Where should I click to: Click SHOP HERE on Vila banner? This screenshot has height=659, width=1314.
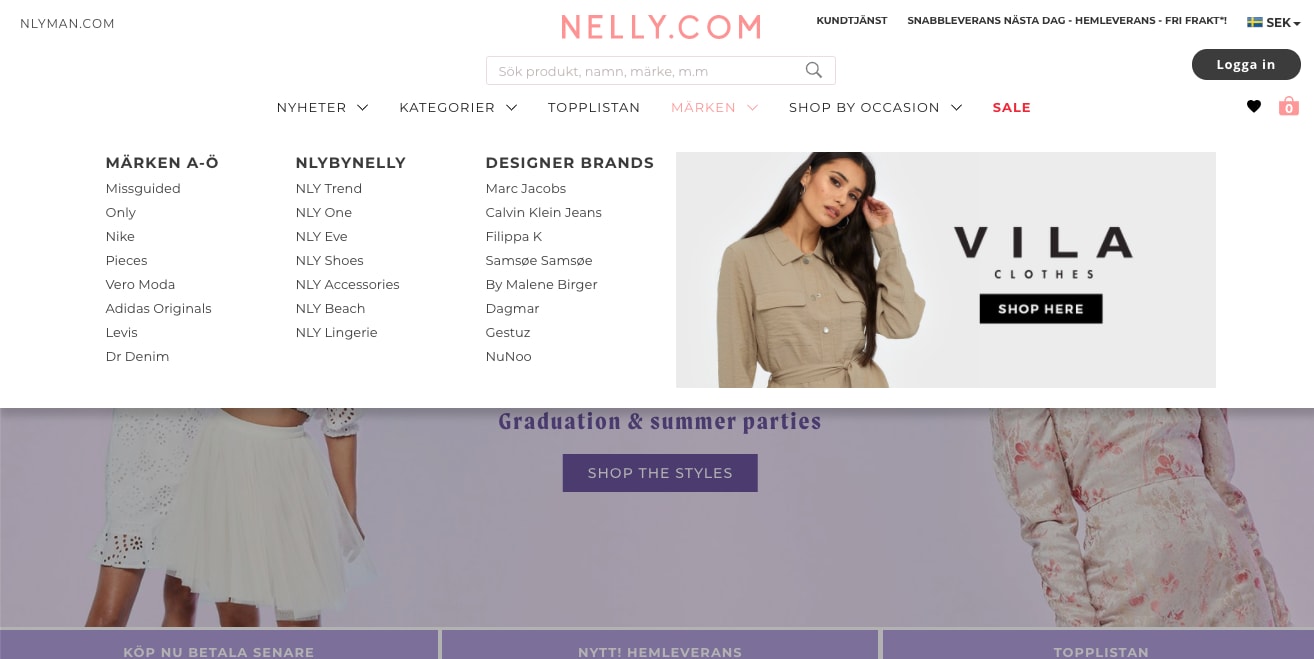coord(1041,309)
